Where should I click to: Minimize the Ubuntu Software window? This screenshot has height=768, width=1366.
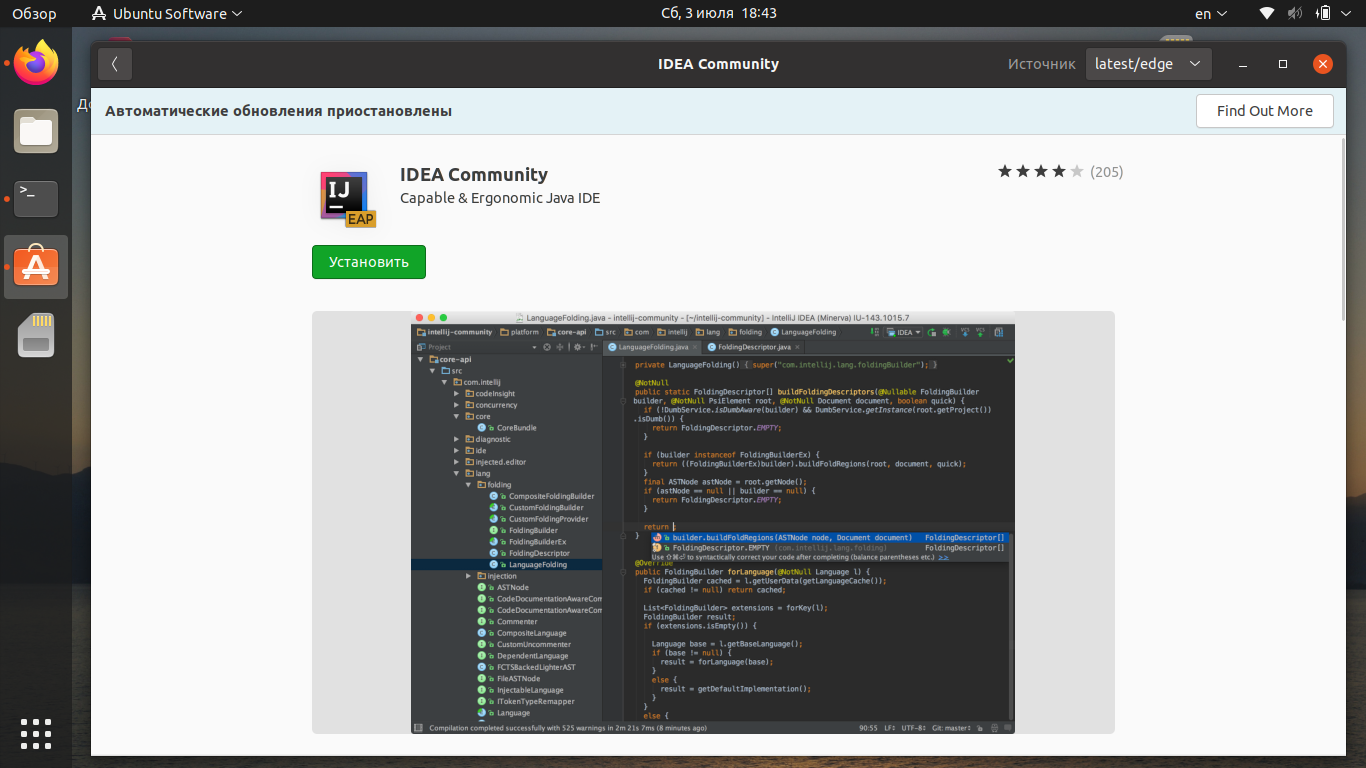[1243, 64]
